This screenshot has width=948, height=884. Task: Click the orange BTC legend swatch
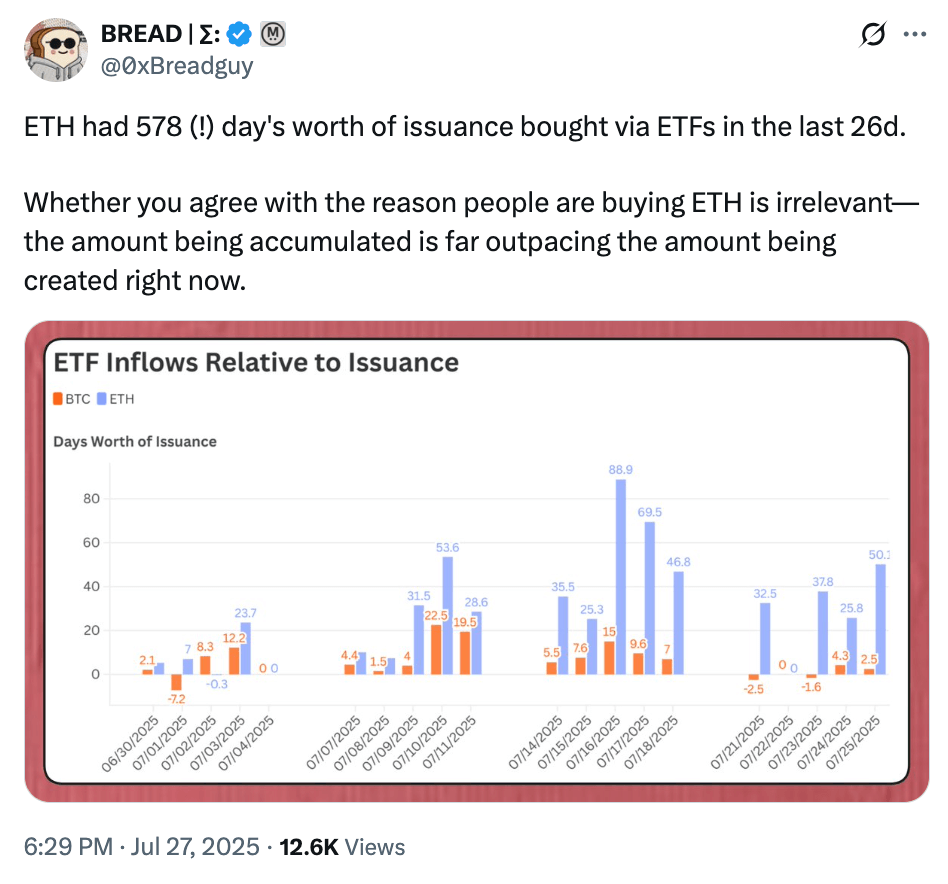(x=58, y=399)
